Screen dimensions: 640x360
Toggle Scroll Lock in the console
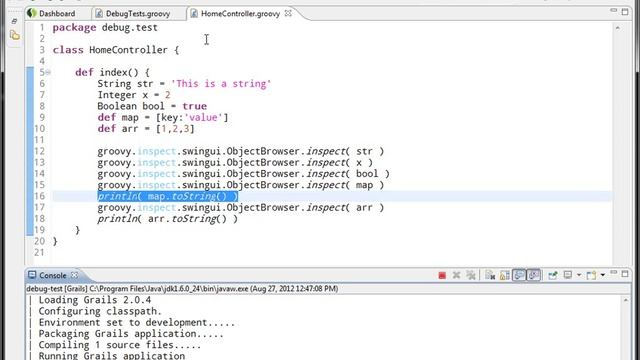pyautogui.click(x=504, y=276)
